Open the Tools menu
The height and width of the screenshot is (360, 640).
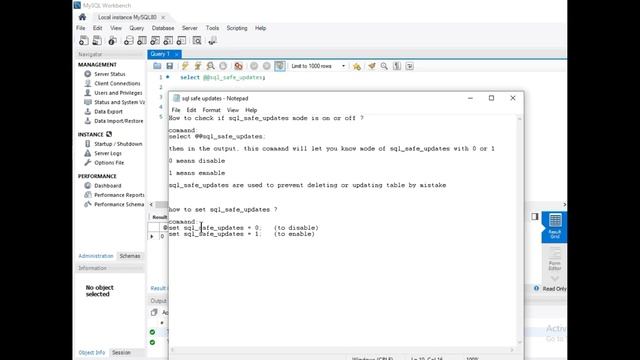pyautogui.click(x=212, y=28)
